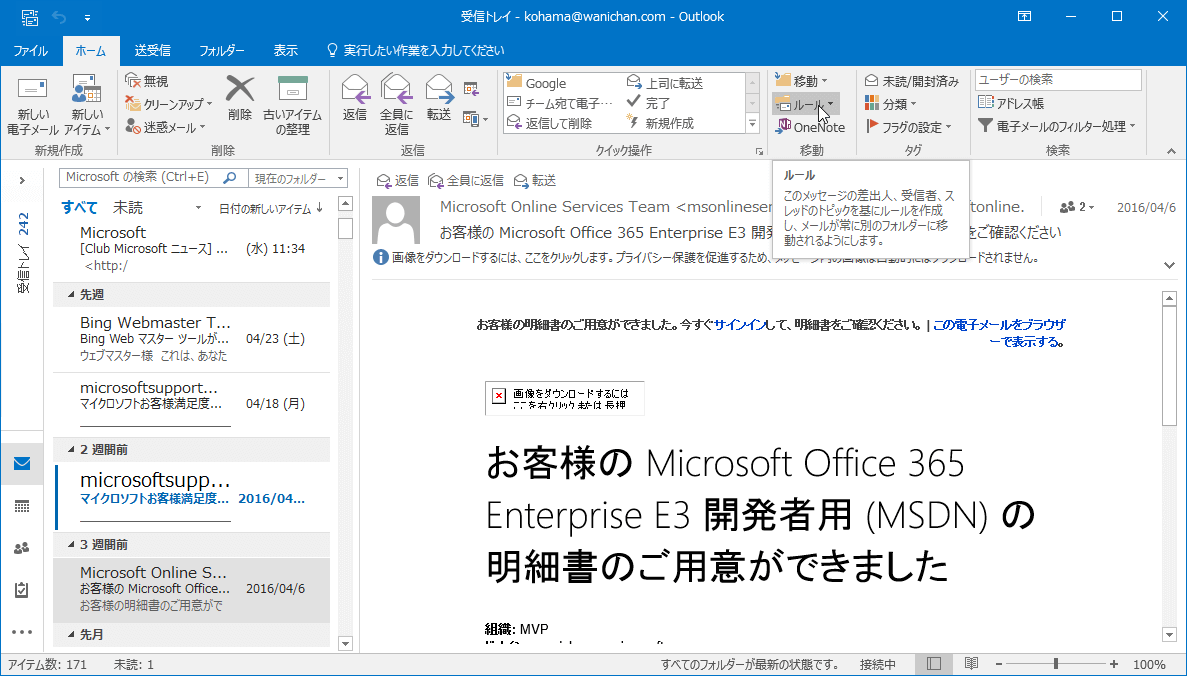Image resolution: width=1187 pixels, height=676 pixels.
Task: Click the ユーザーの検索 input field
Action: (1058, 79)
